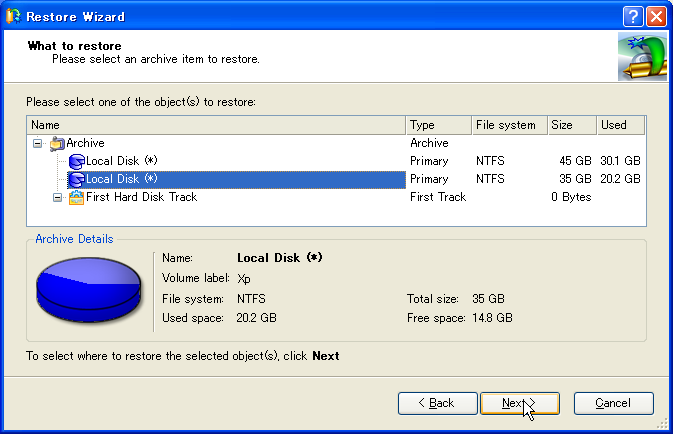Click the Restore Wizard title bar icon
Image resolution: width=673 pixels, height=434 pixels.
pyautogui.click(x=14, y=16)
